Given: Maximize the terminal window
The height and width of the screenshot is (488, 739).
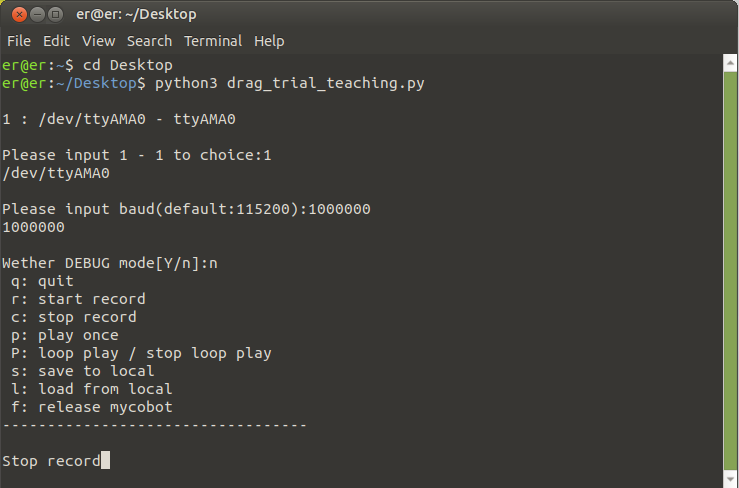Looking at the screenshot, I should [54, 15].
